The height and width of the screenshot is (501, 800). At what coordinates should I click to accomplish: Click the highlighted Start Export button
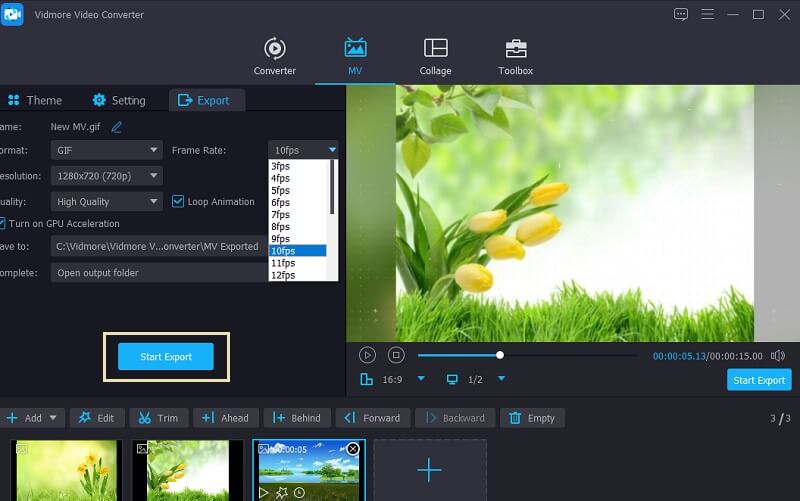166,357
